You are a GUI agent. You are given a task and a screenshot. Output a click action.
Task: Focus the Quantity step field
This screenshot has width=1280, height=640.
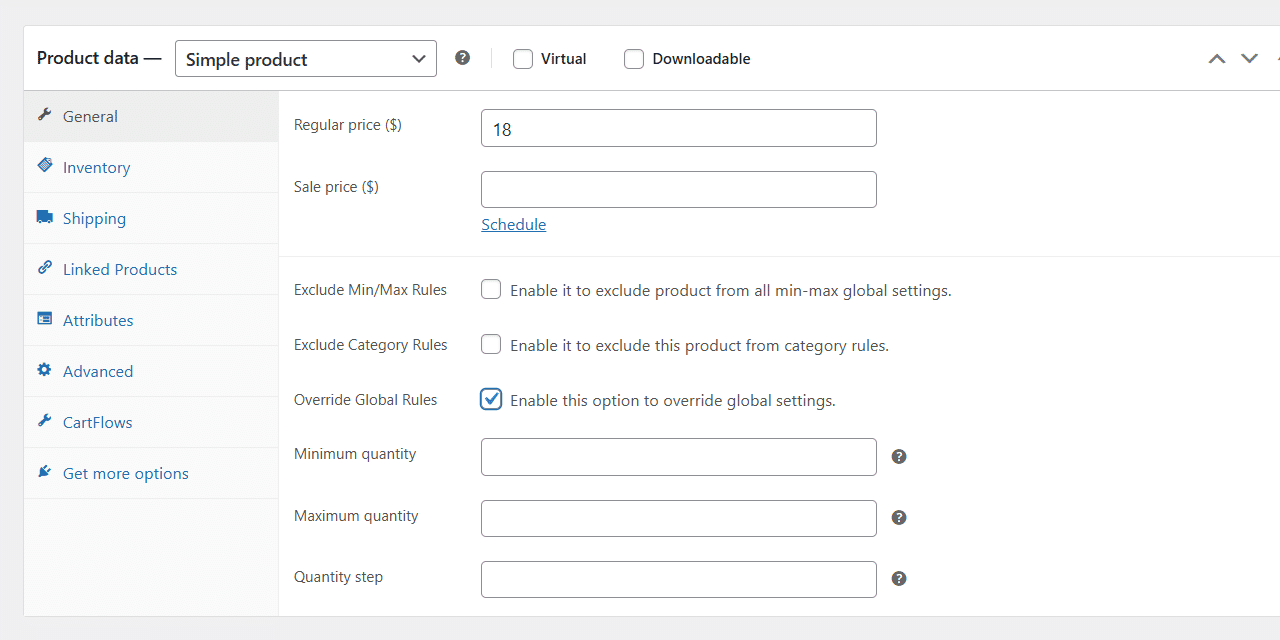click(x=679, y=579)
